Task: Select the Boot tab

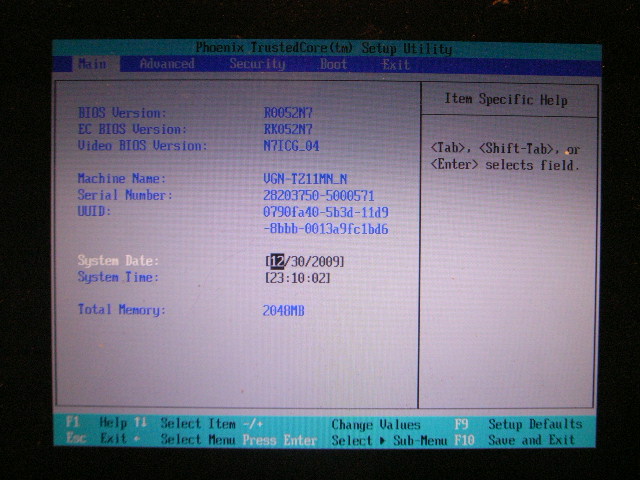Action: (333, 64)
